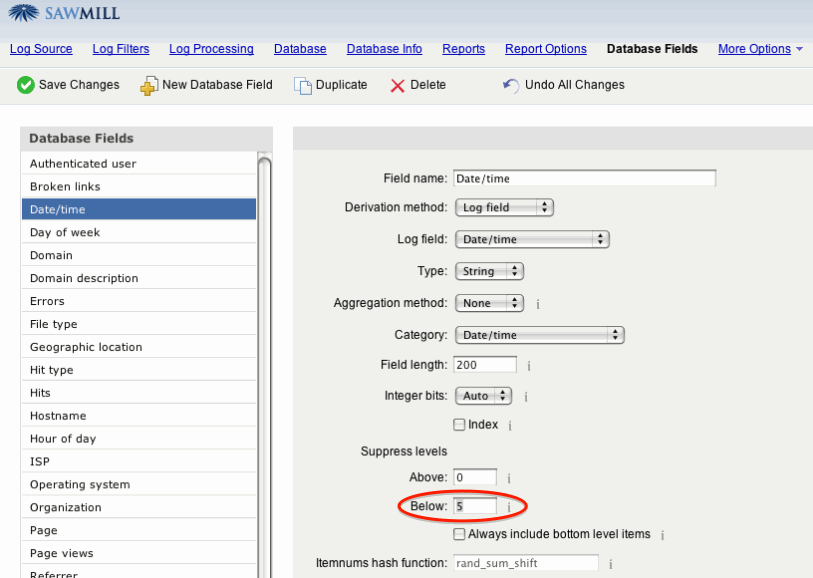Click info icon beside Field length
The height and width of the screenshot is (578, 813).
coord(528,366)
